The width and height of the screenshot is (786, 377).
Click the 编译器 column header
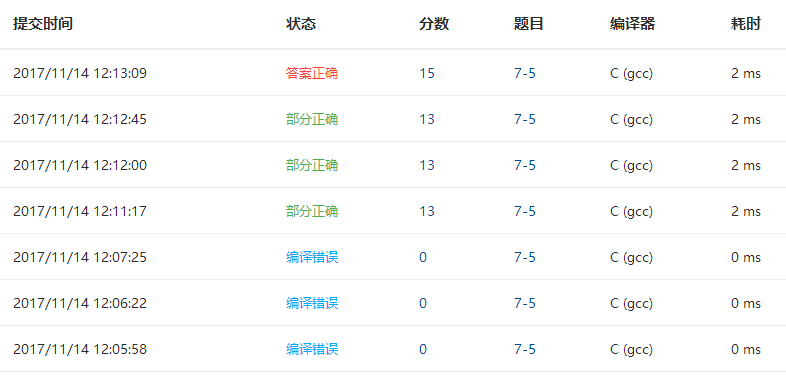click(x=632, y=24)
